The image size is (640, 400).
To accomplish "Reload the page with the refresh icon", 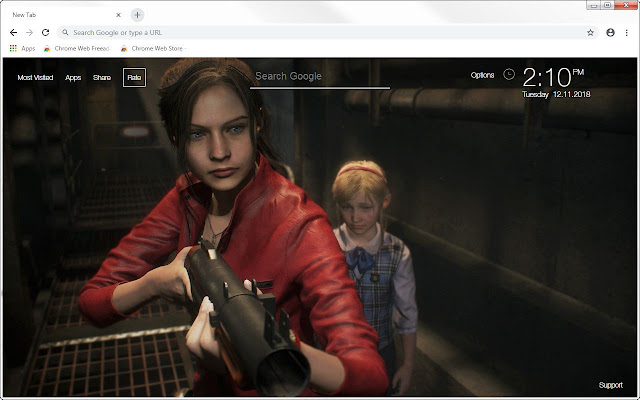I will click(x=45, y=32).
